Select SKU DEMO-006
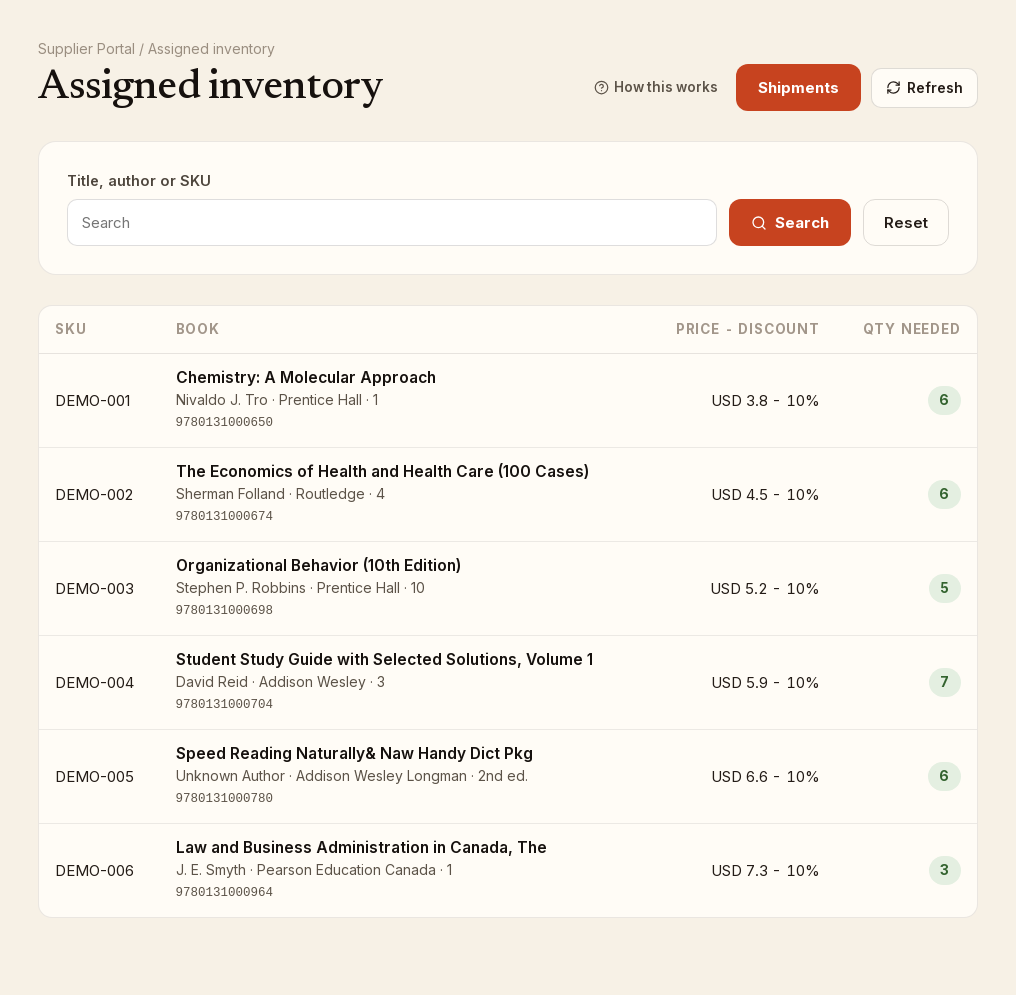This screenshot has width=1016, height=995. click(x=95, y=871)
